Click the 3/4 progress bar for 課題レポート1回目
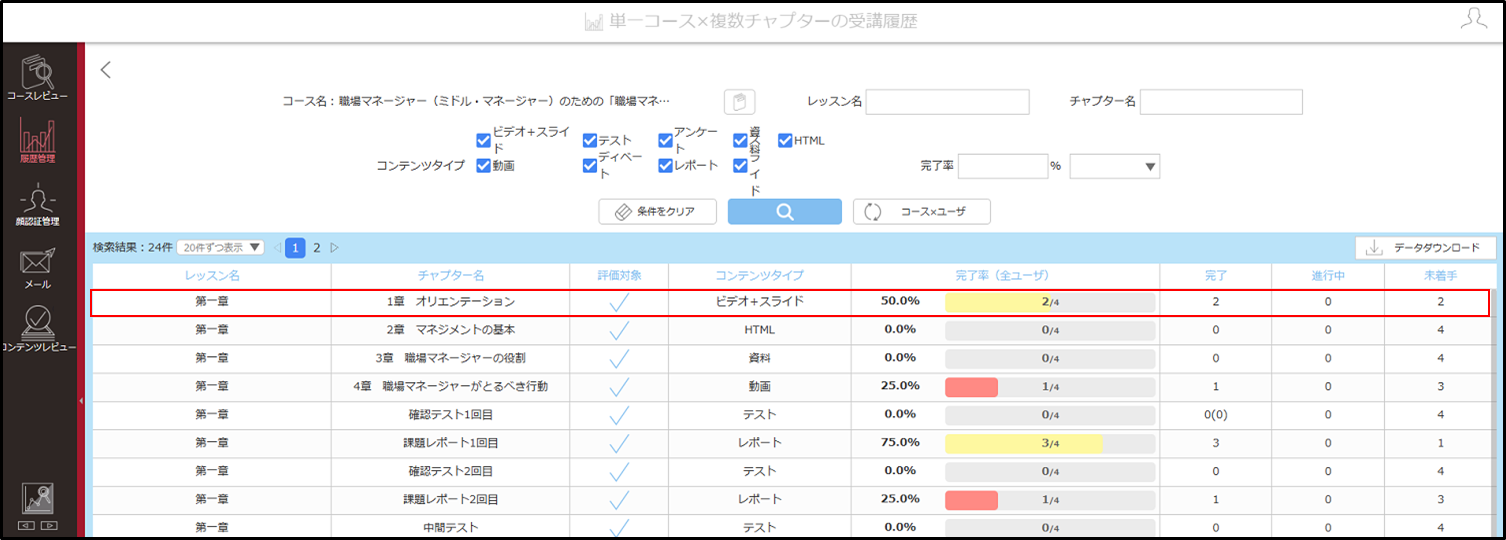 [x=1050, y=443]
